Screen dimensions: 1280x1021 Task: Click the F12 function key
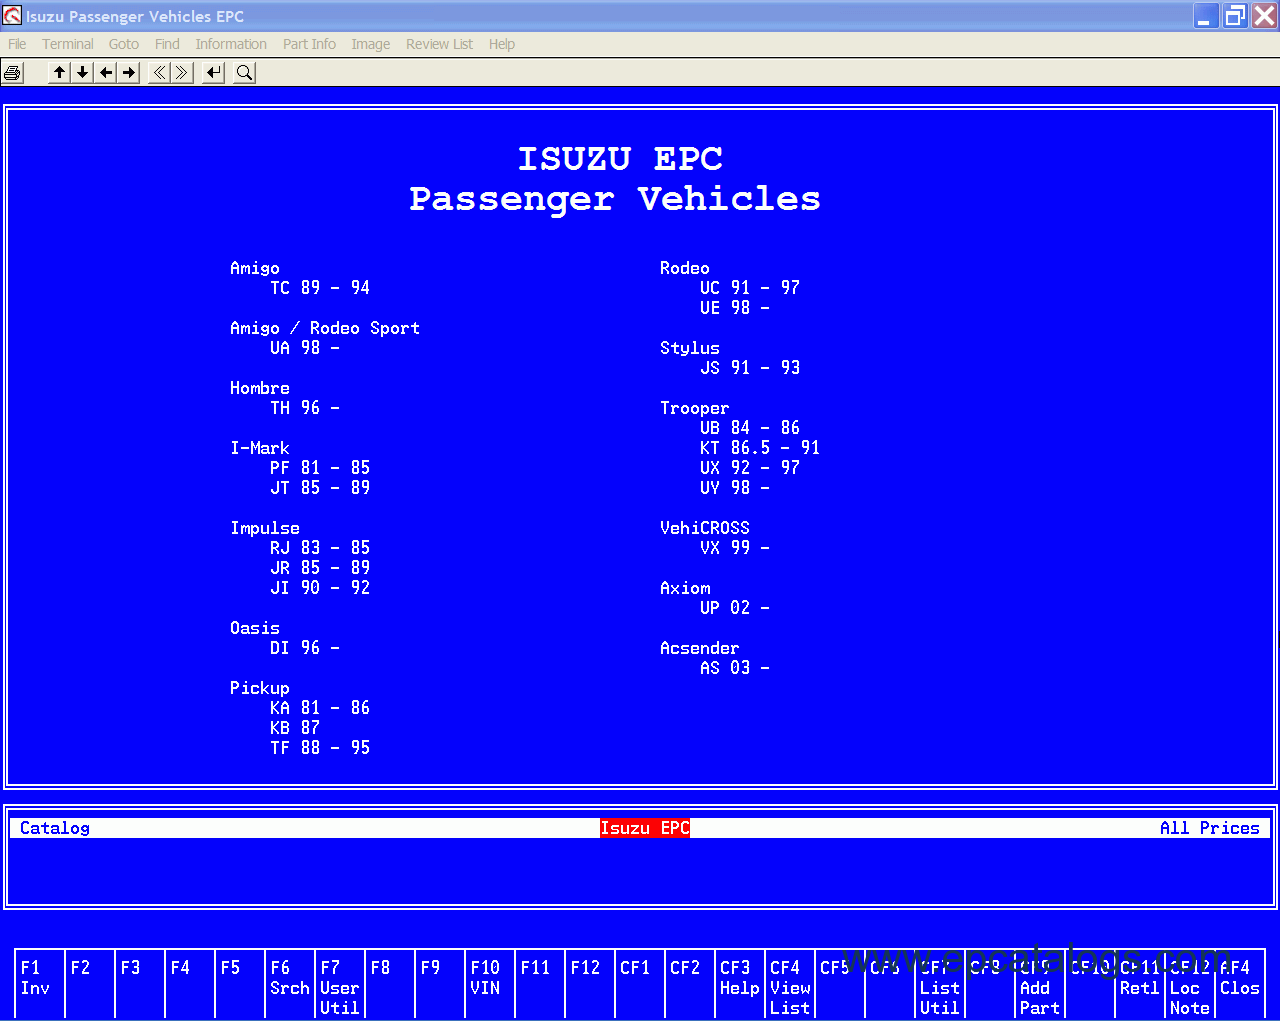(x=590, y=984)
